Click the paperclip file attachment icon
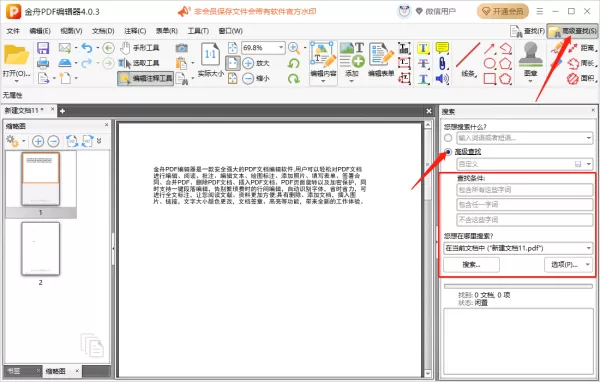The height and width of the screenshot is (382, 600). [442, 63]
